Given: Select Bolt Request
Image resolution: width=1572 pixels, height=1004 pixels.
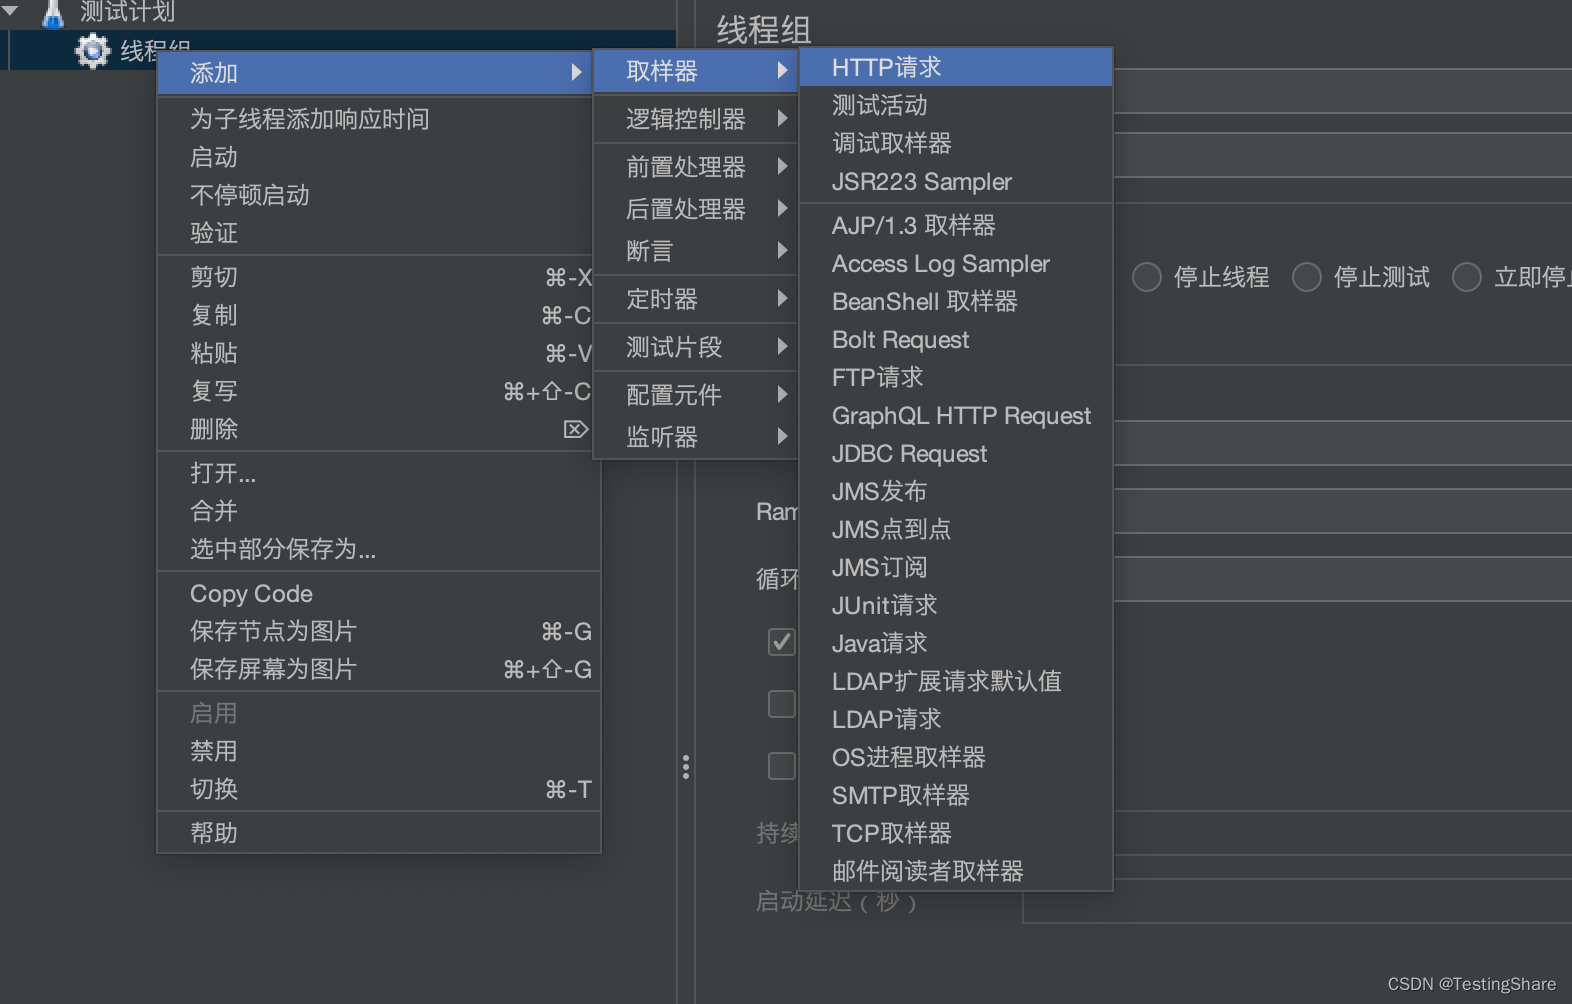Looking at the screenshot, I should coord(956,339).
